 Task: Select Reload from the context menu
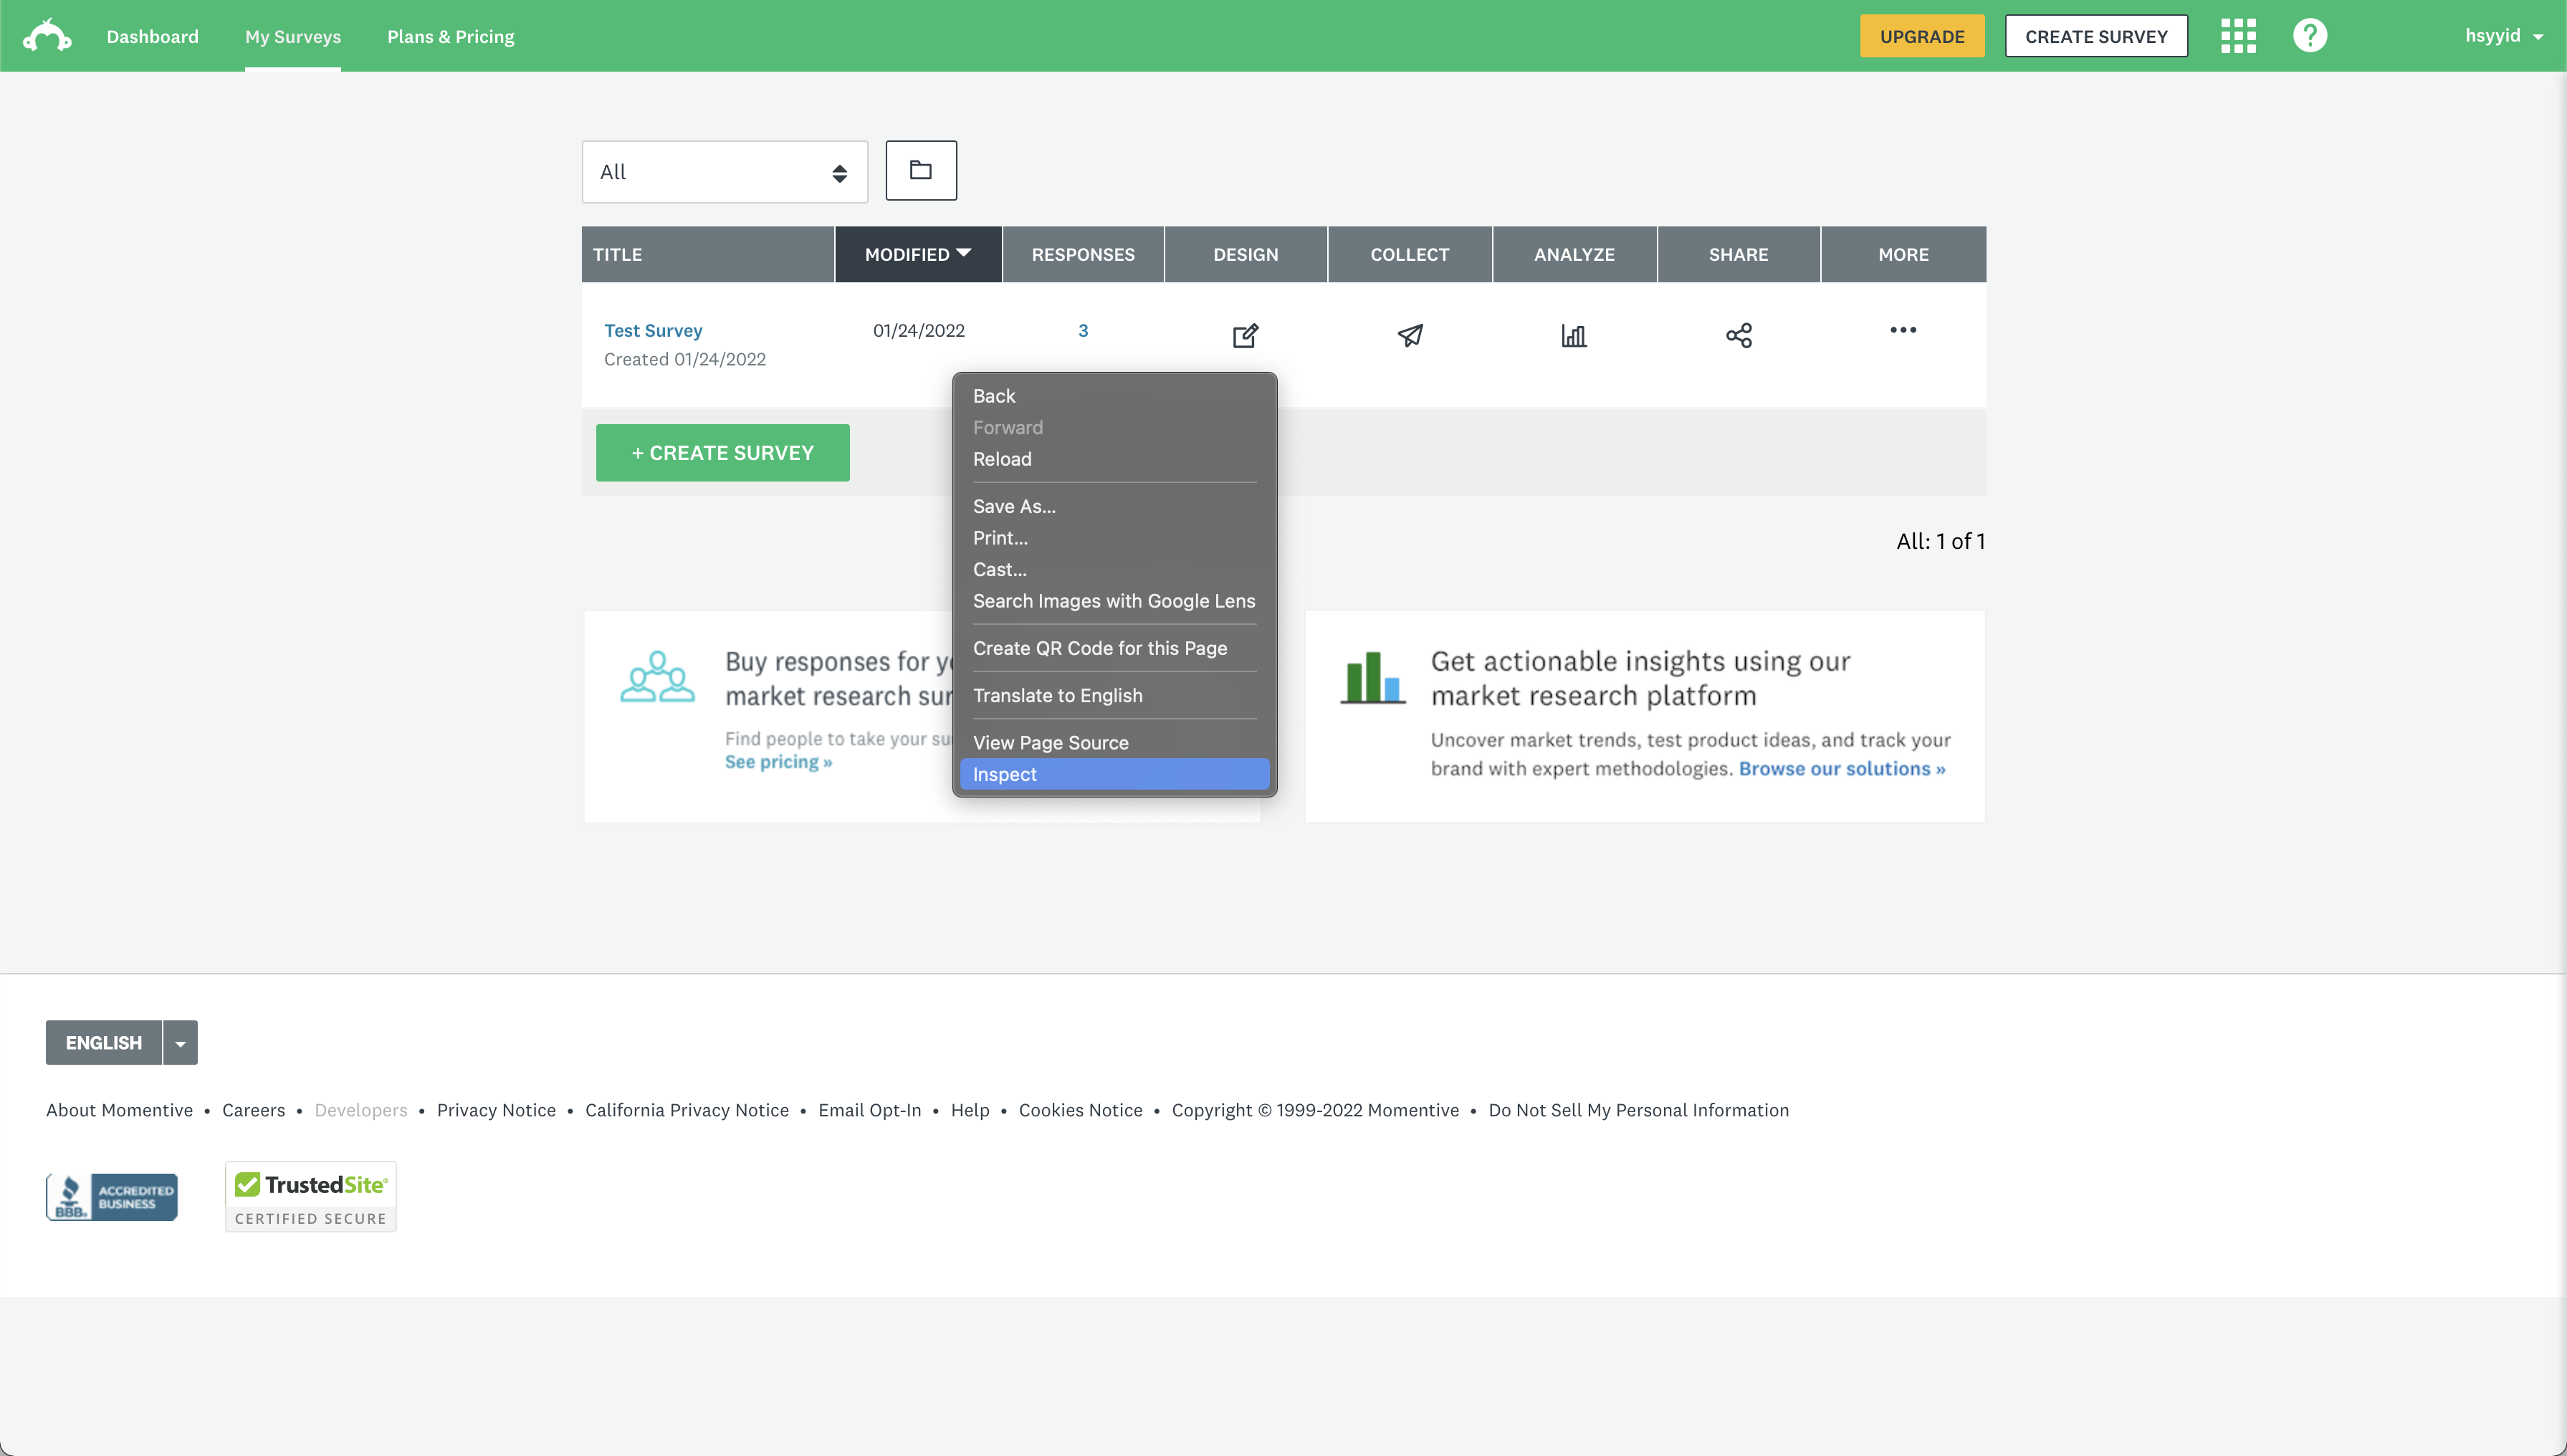click(x=1002, y=459)
